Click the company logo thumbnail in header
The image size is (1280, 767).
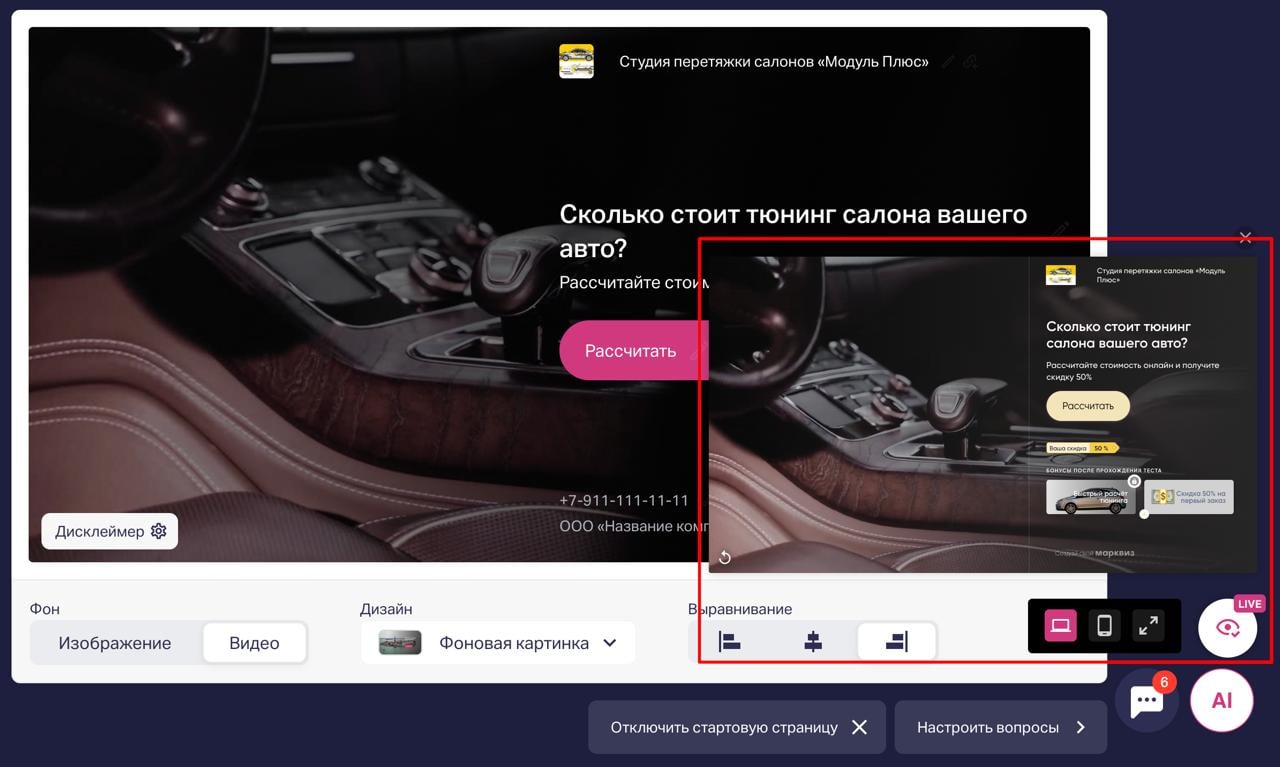[576, 61]
